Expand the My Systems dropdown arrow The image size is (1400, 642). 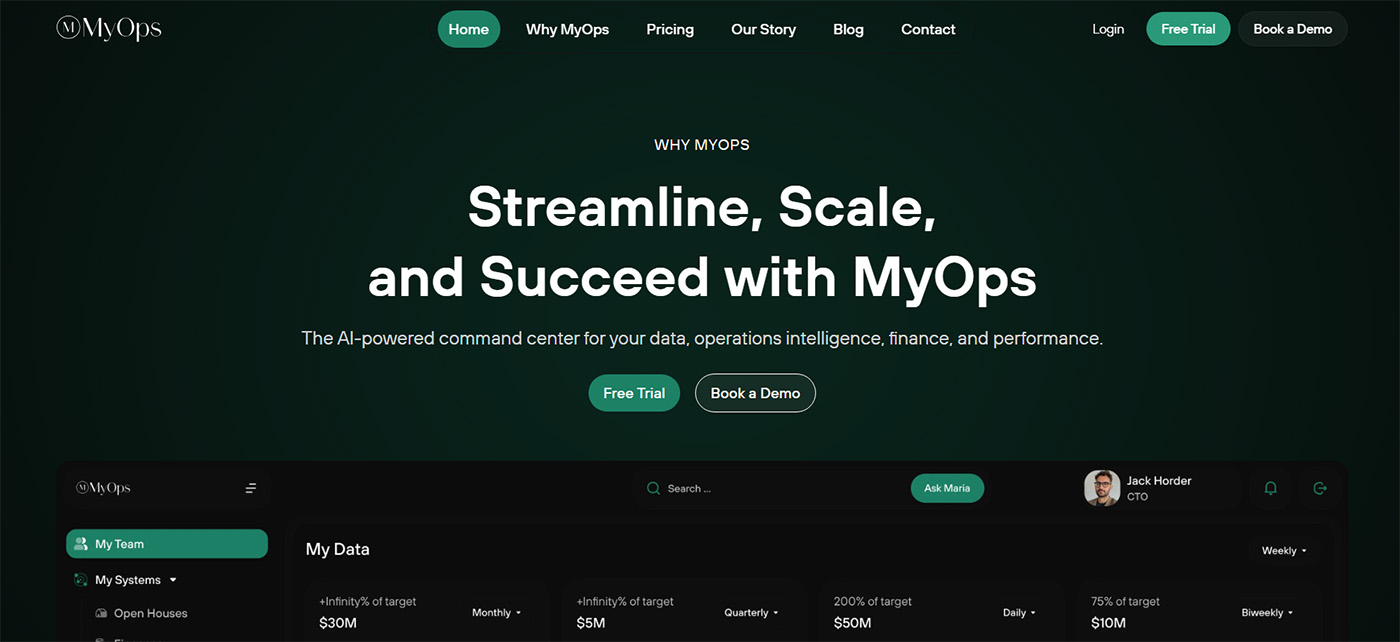click(173, 580)
